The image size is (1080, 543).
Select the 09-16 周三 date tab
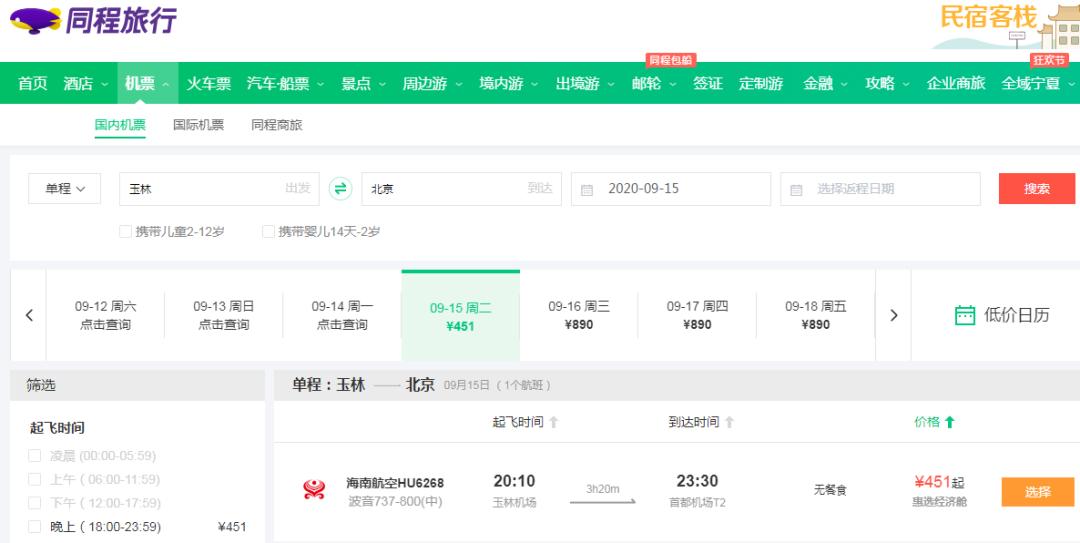578,315
